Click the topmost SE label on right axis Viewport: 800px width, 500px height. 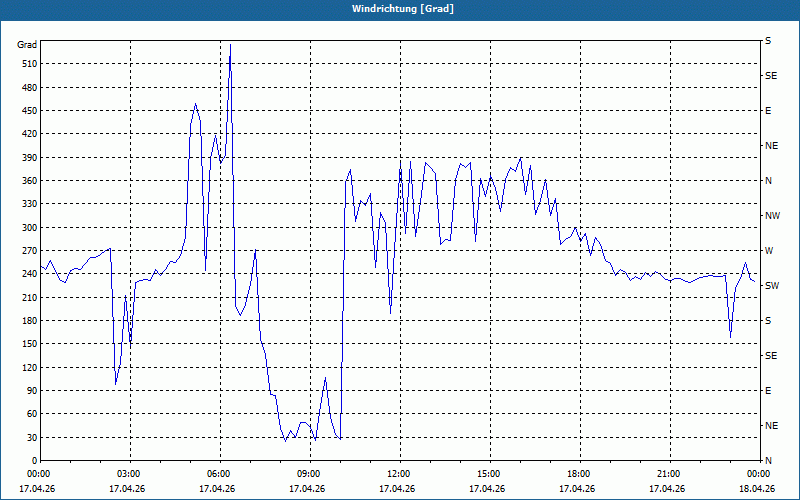pyautogui.click(x=771, y=76)
